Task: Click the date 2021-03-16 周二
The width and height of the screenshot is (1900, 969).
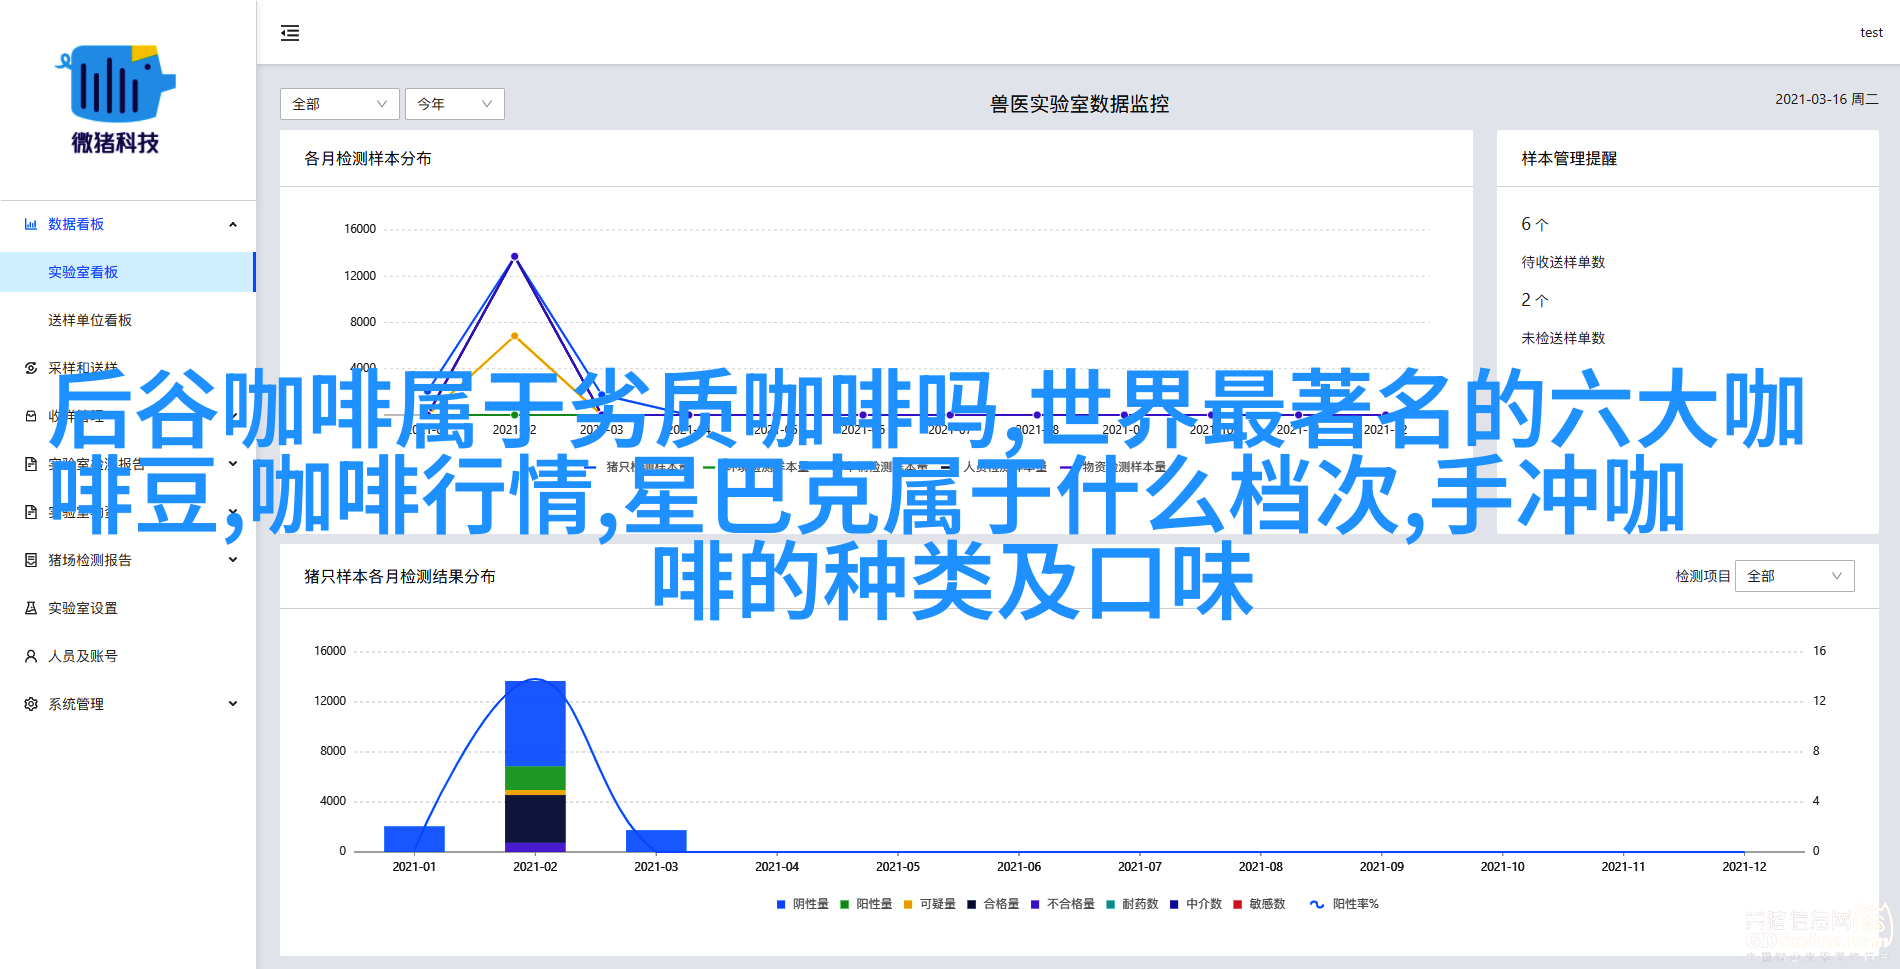Action: (x=1827, y=99)
